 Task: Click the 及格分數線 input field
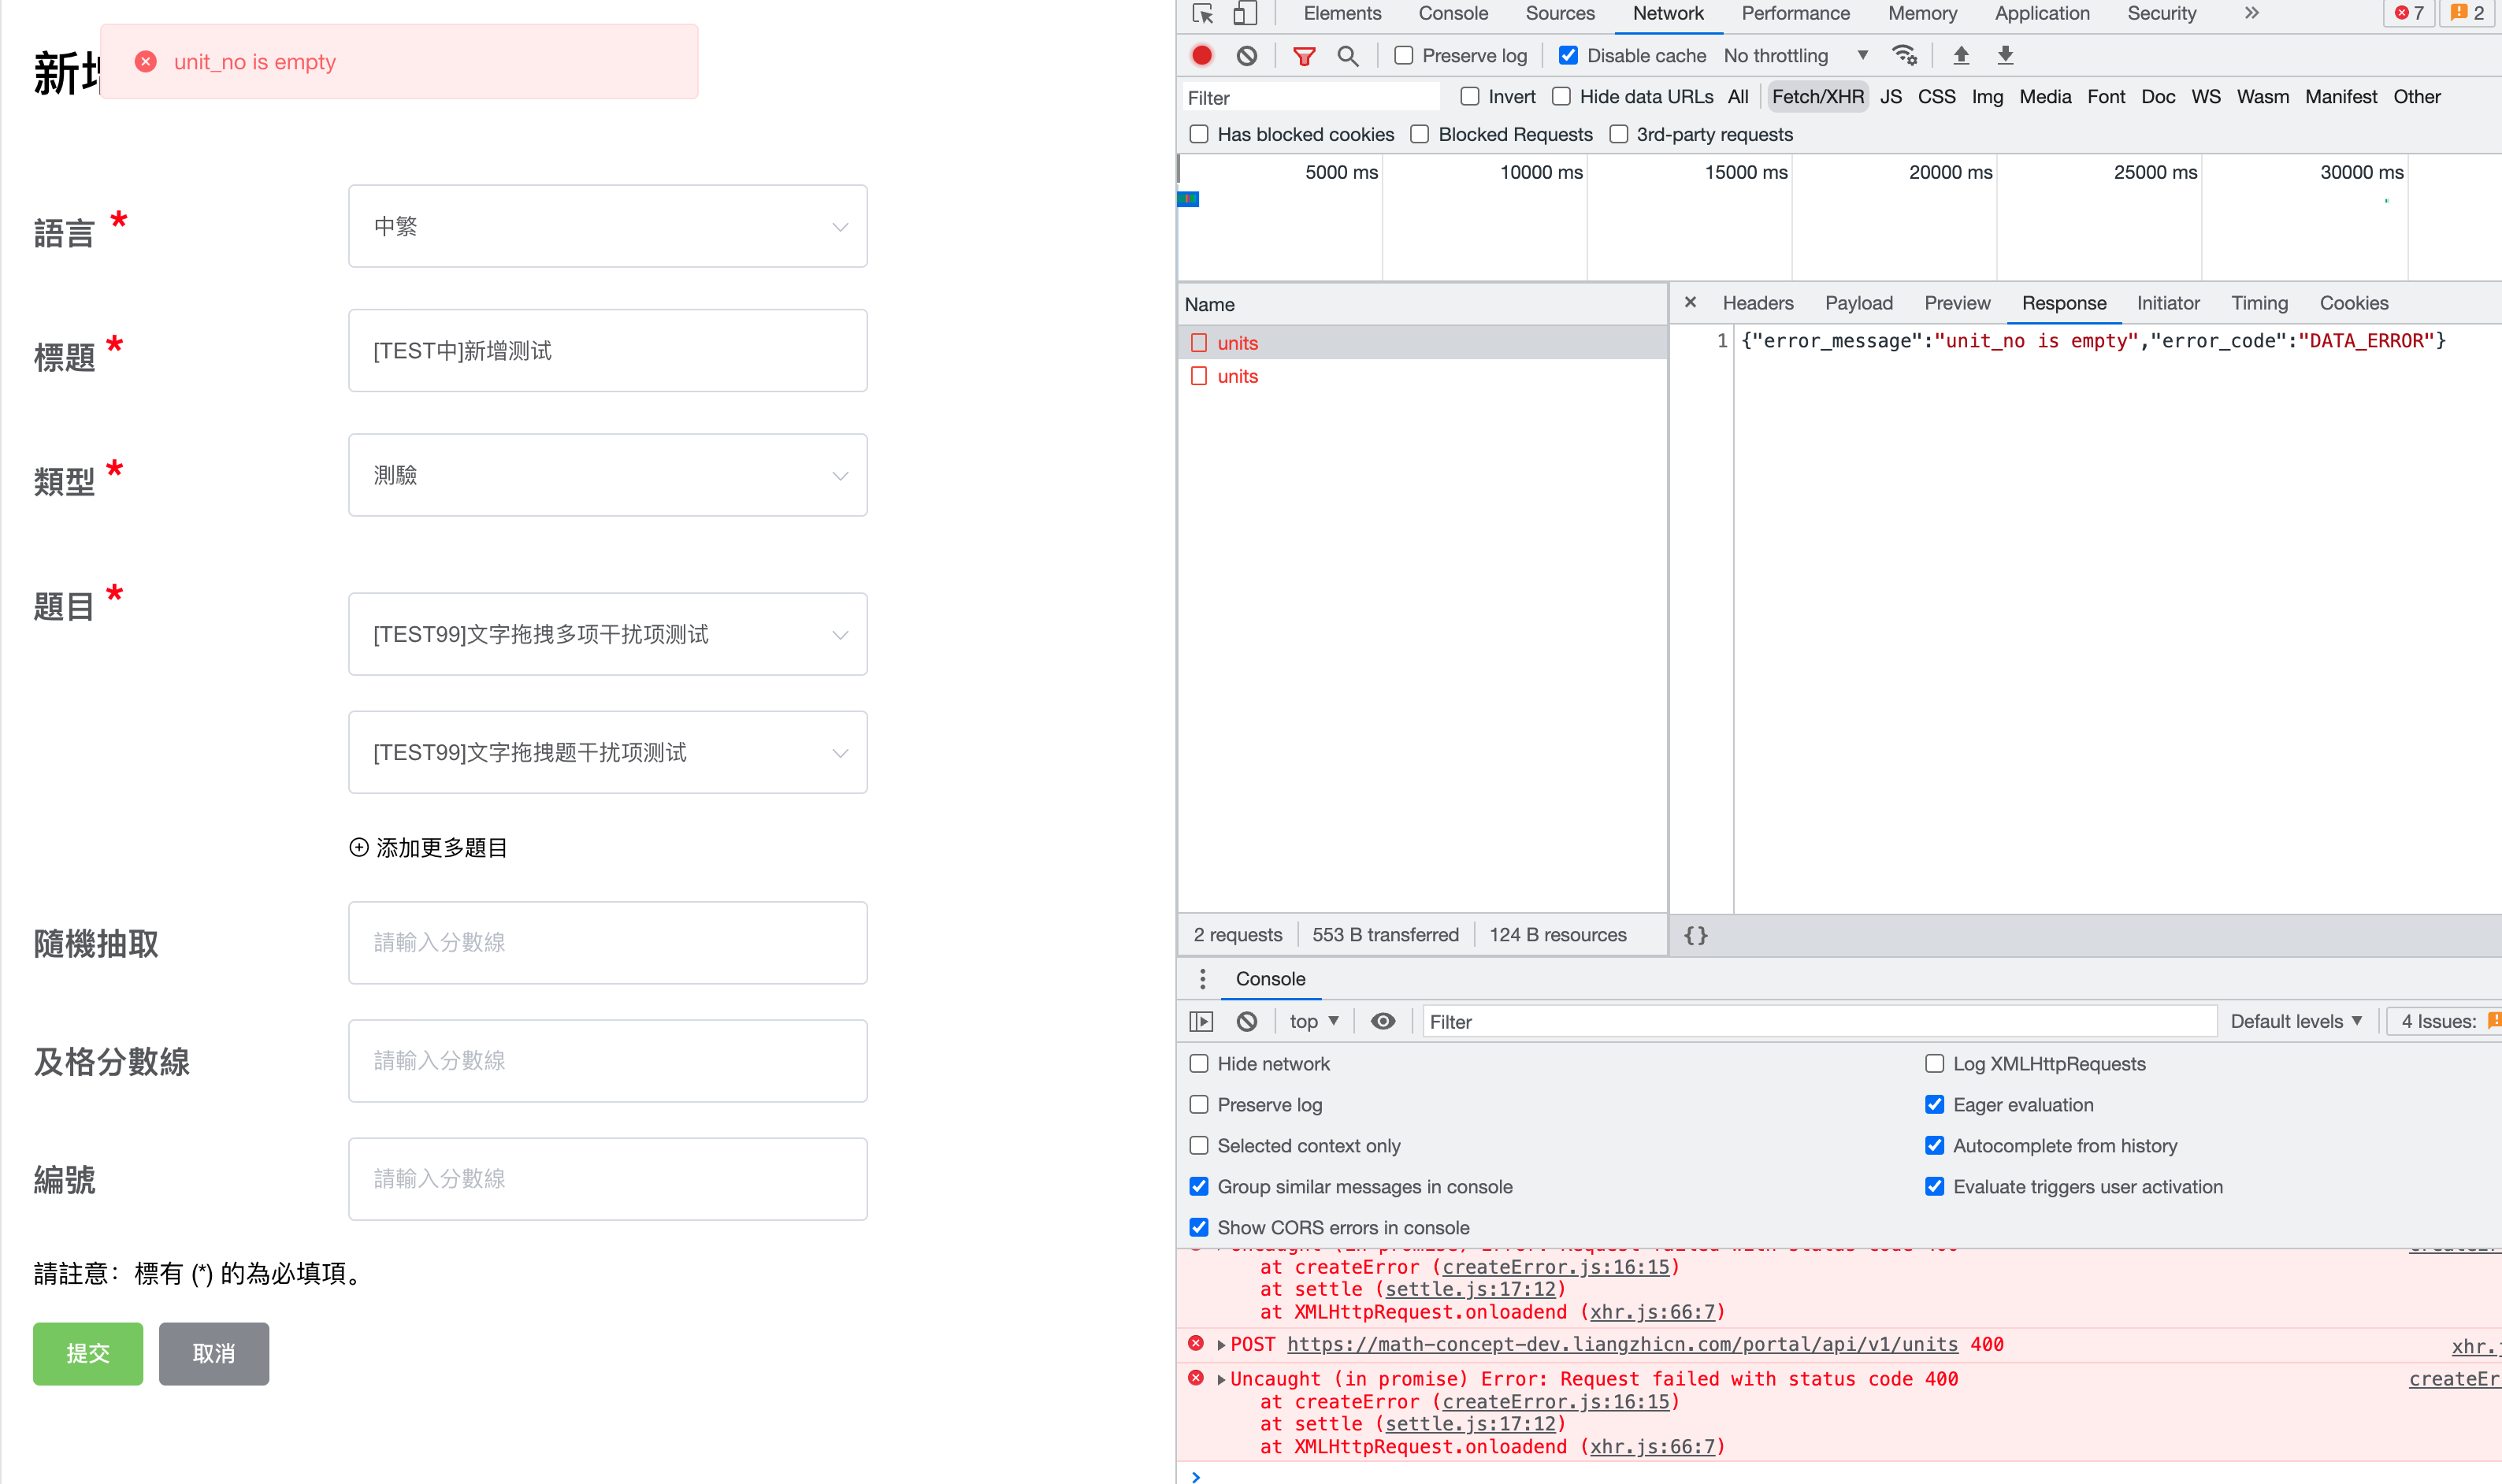[608, 1061]
